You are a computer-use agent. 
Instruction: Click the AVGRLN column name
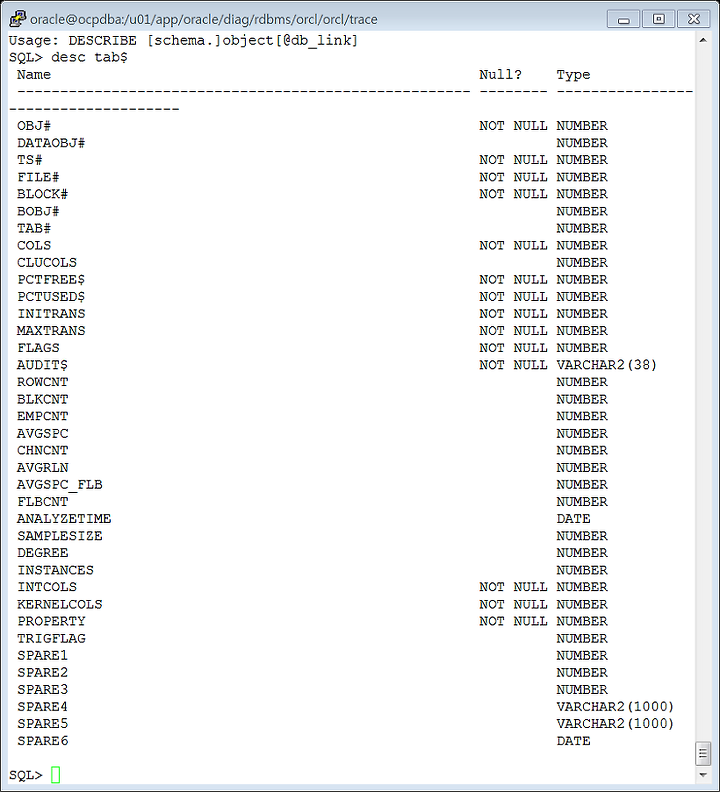pos(42,468)
